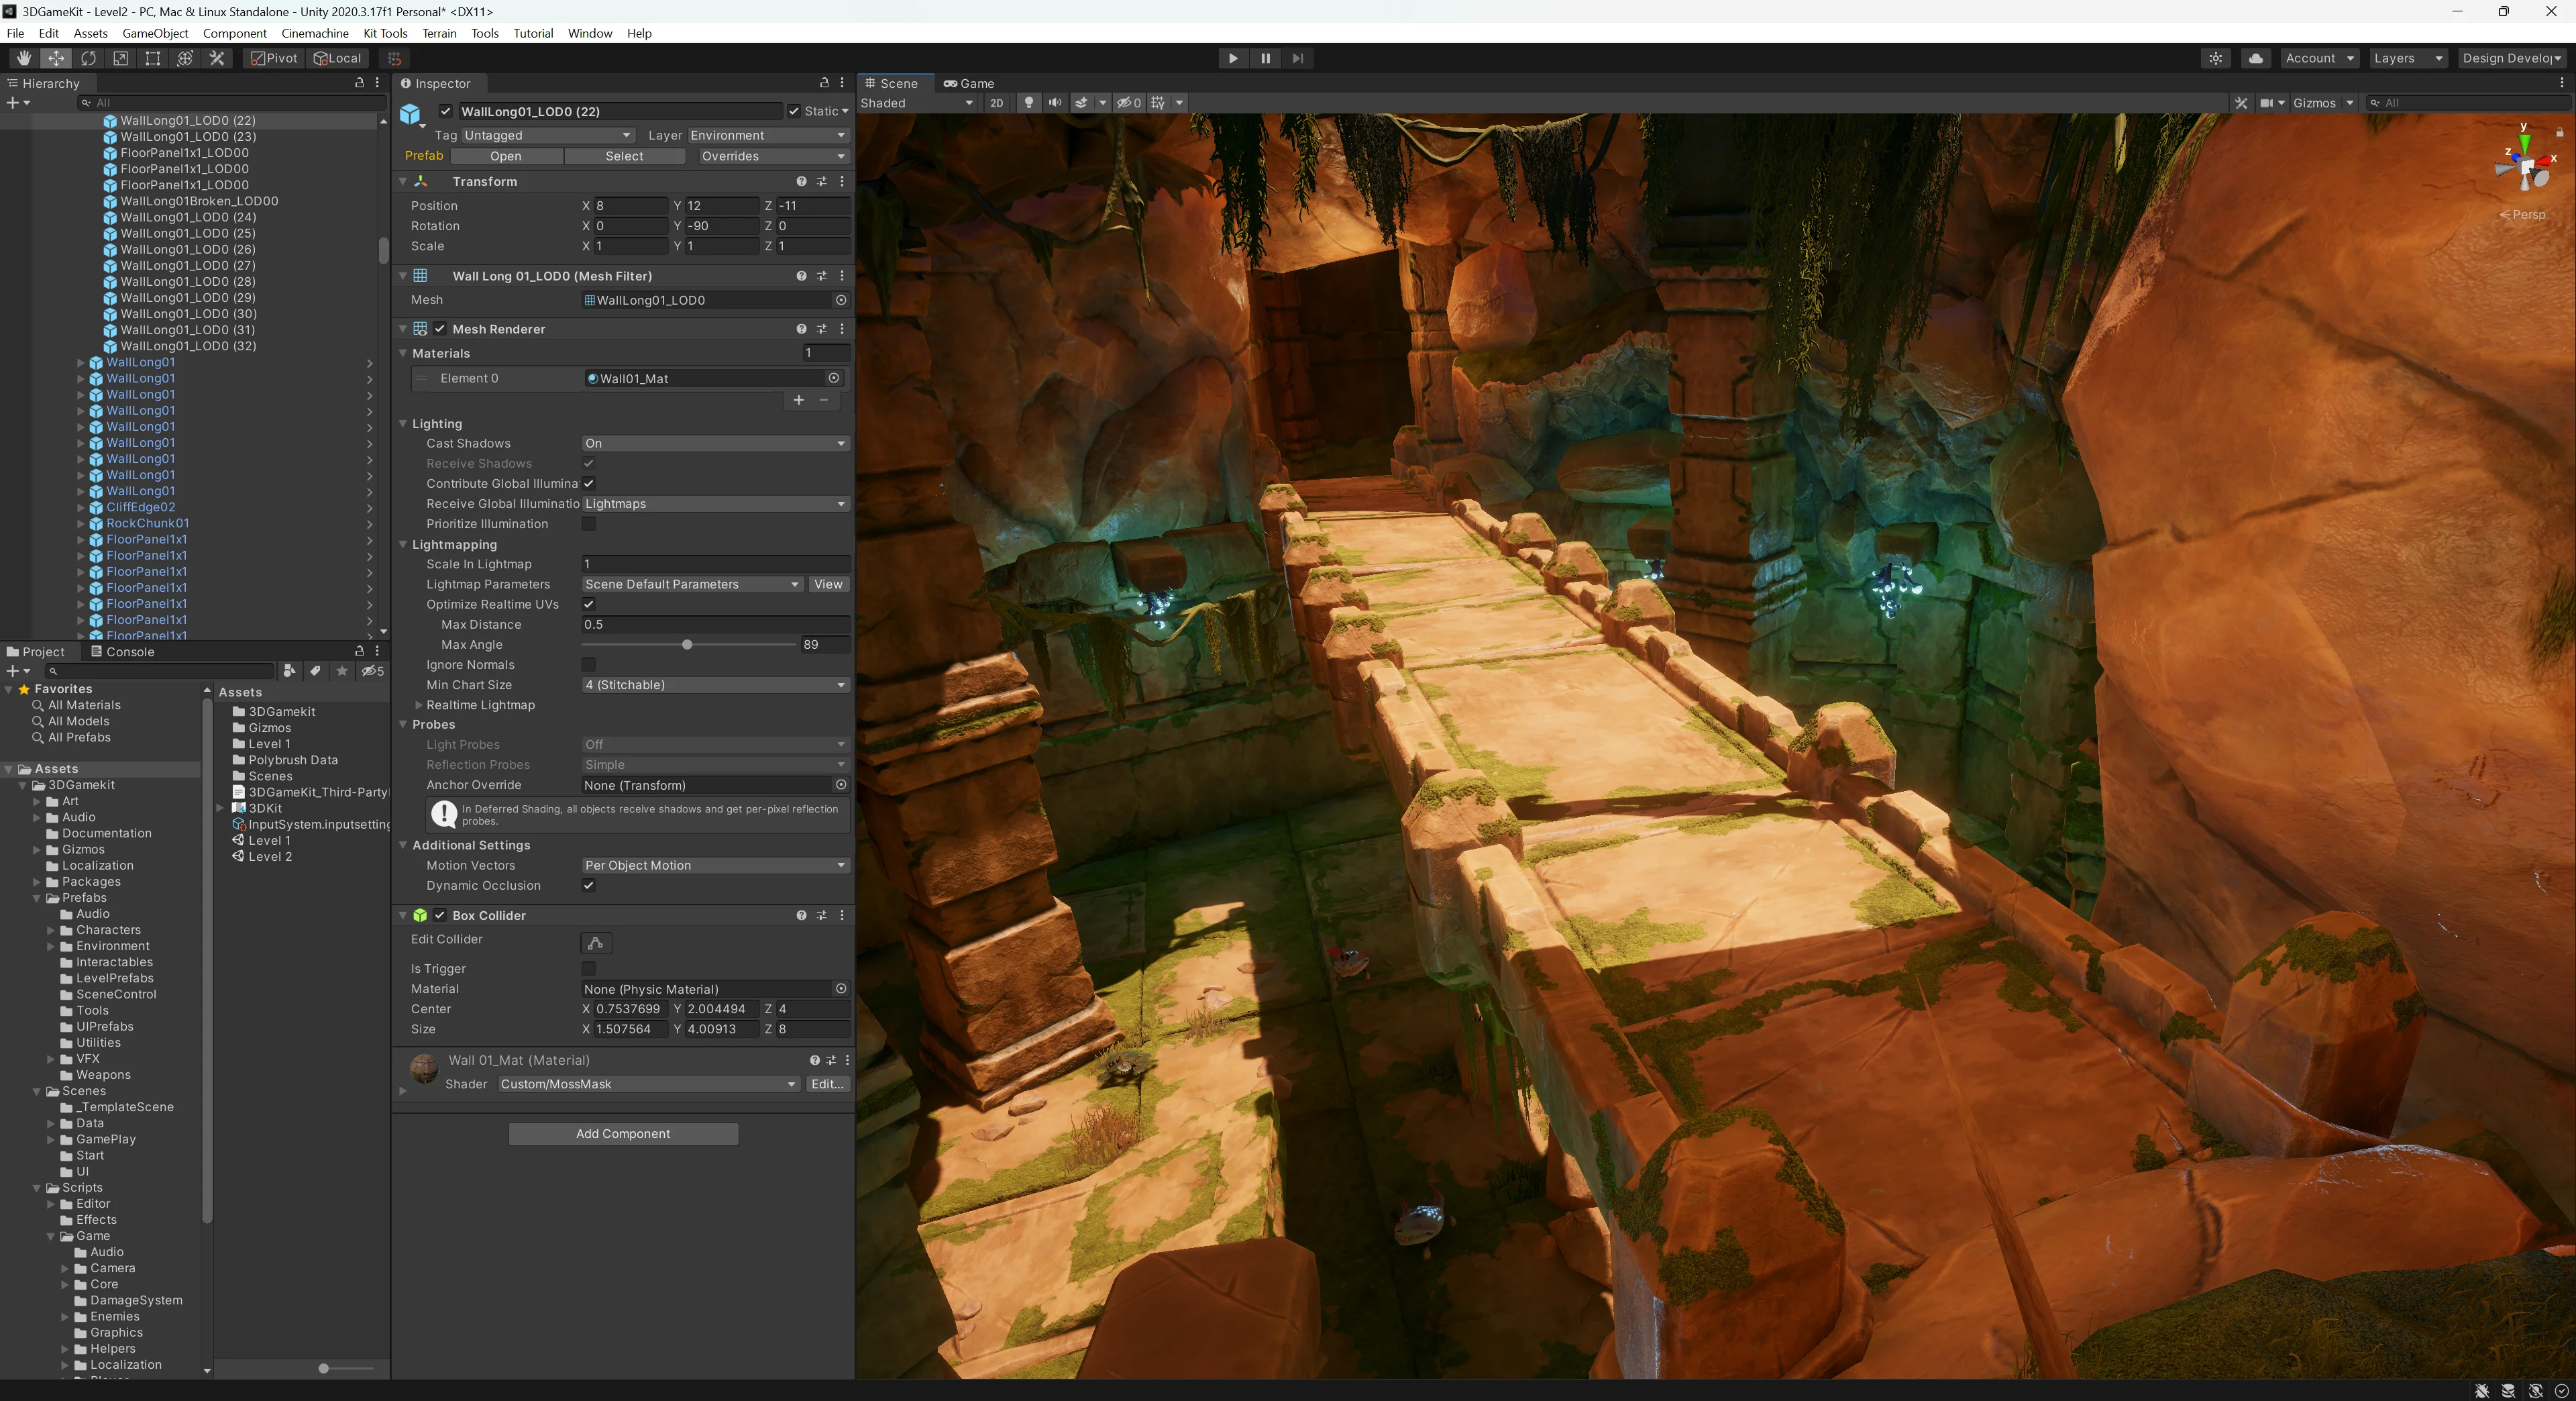This screenshot has height=1401, width=2576.
Task: Click the Step frame button
Action: pos(1297,58)
